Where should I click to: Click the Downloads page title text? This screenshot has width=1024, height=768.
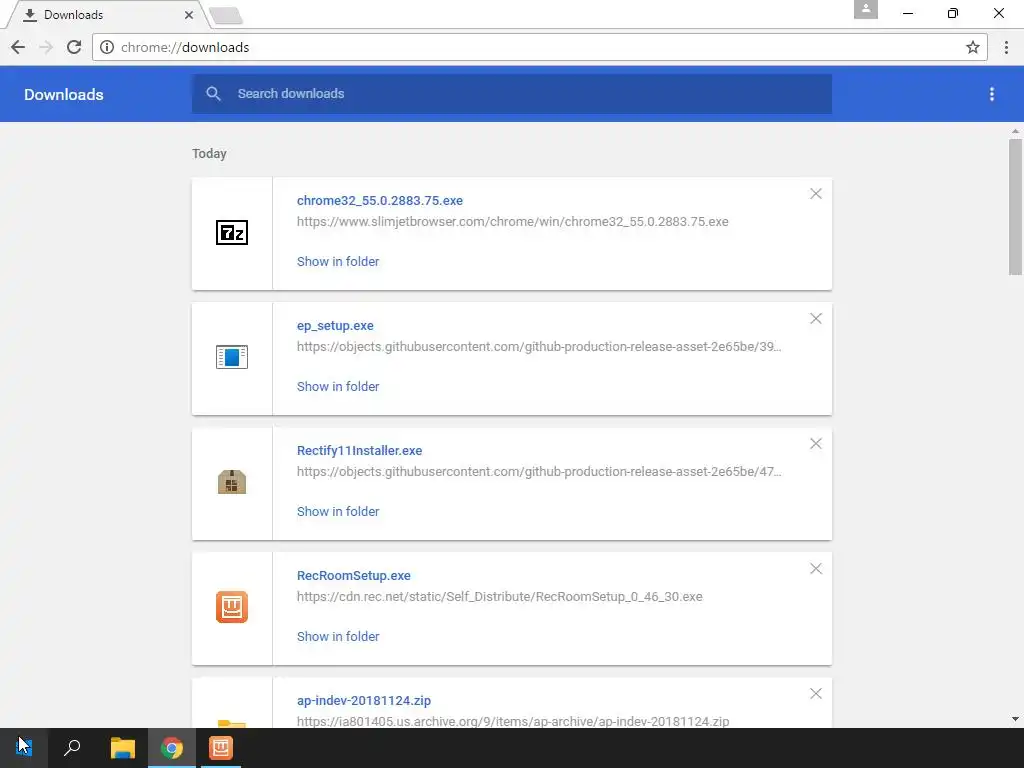(x=63, y=95)
